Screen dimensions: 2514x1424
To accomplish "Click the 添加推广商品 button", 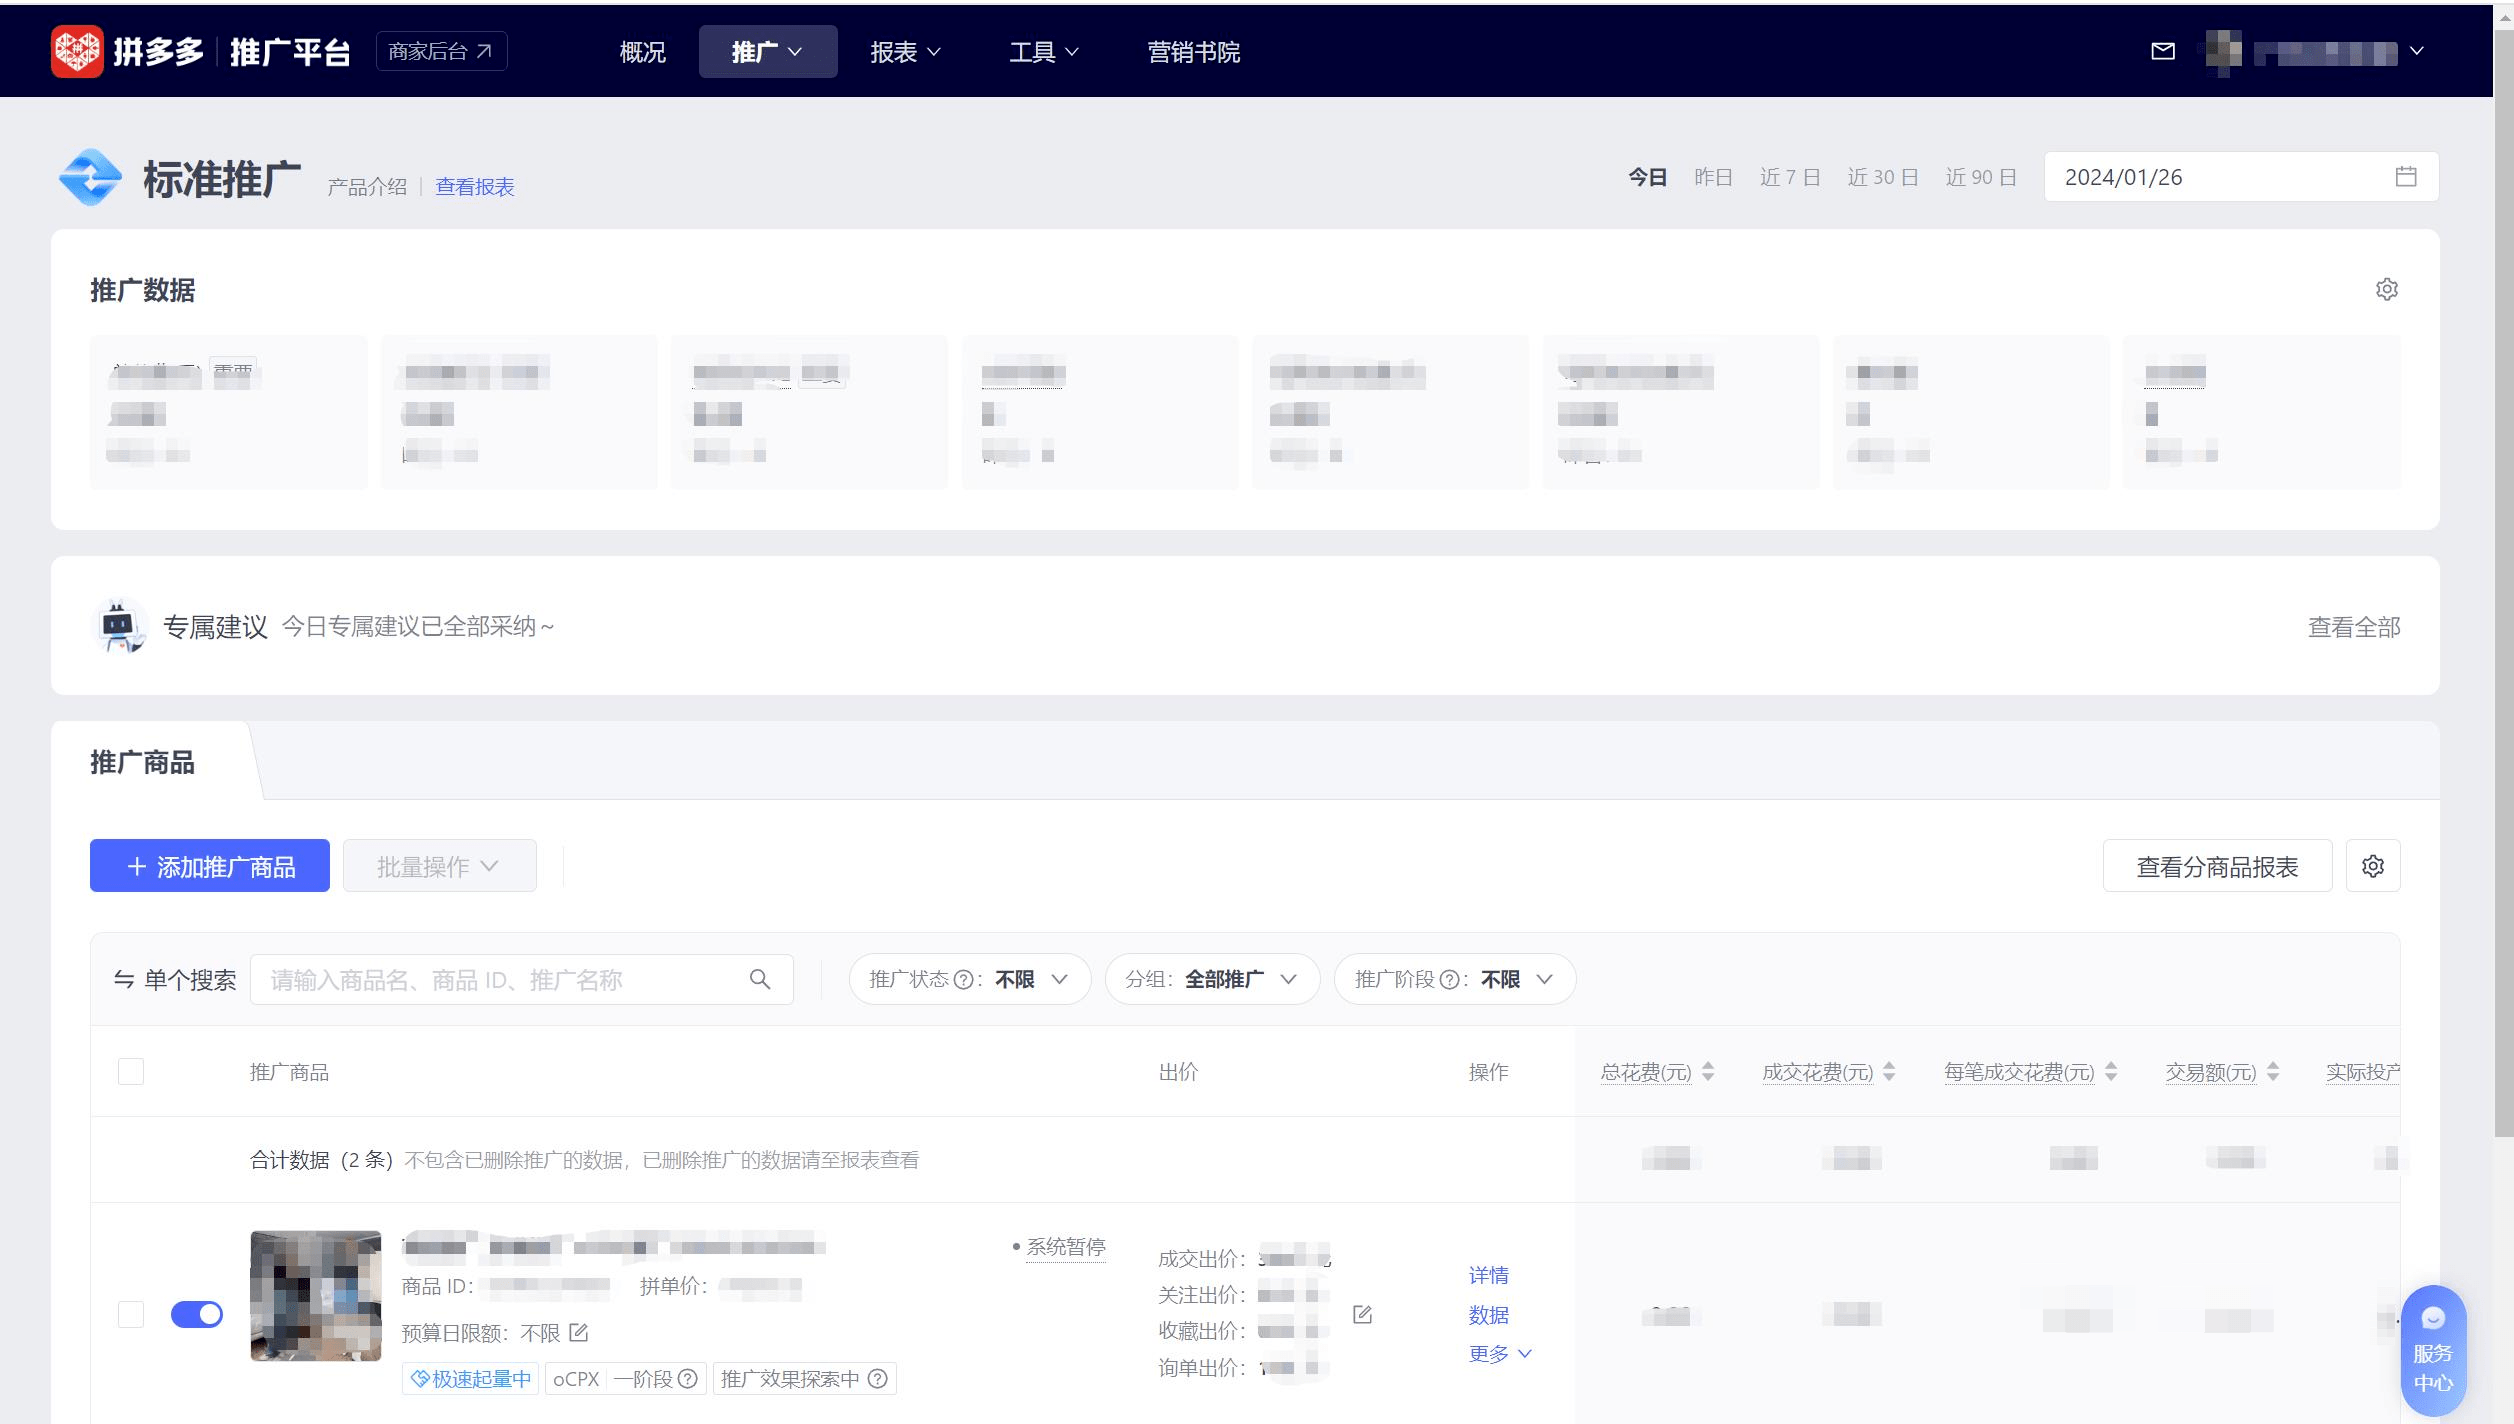I will [210, 866].
